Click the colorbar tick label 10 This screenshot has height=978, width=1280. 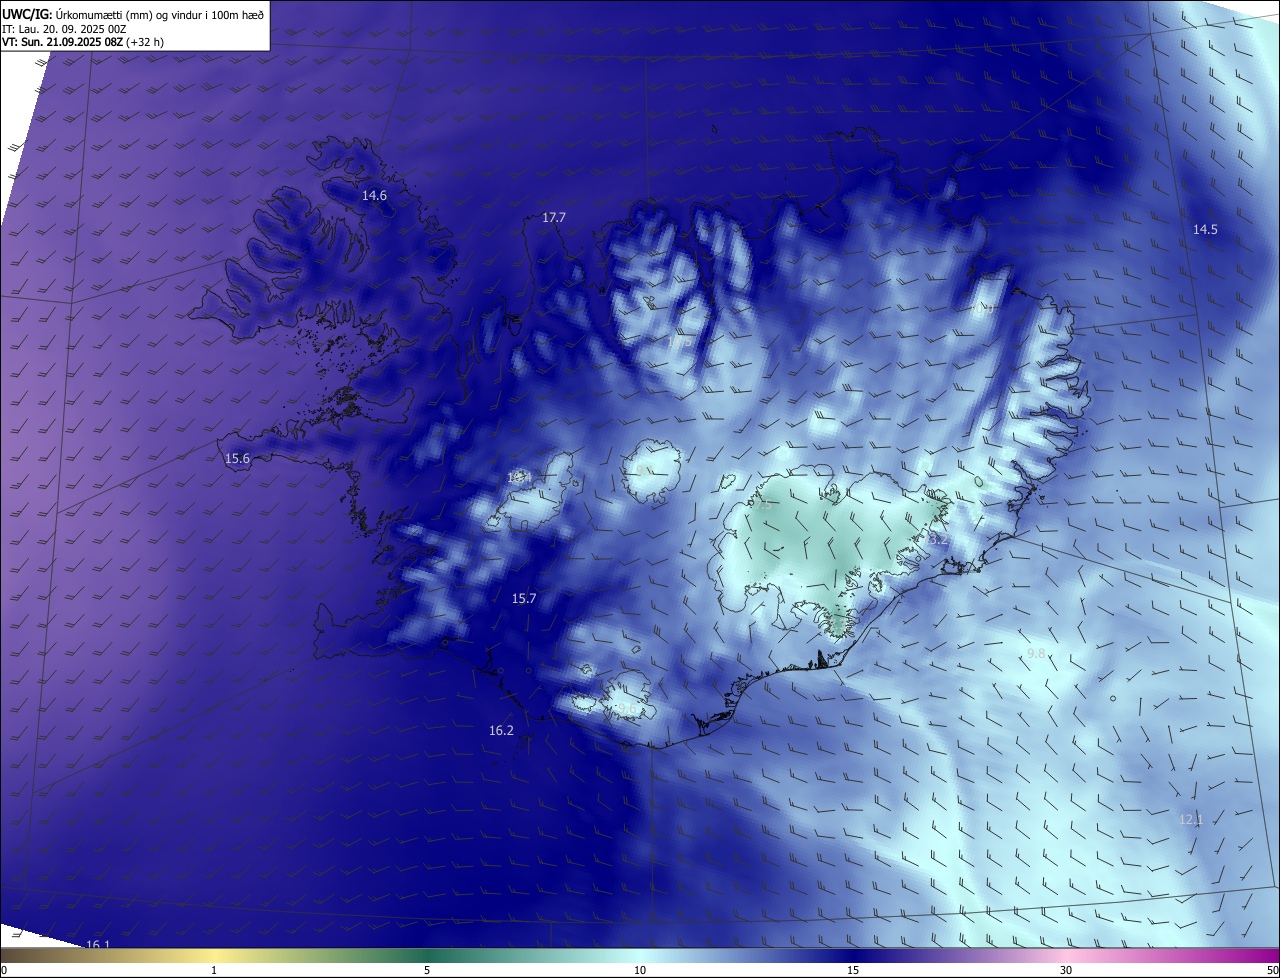click(640, 970)
